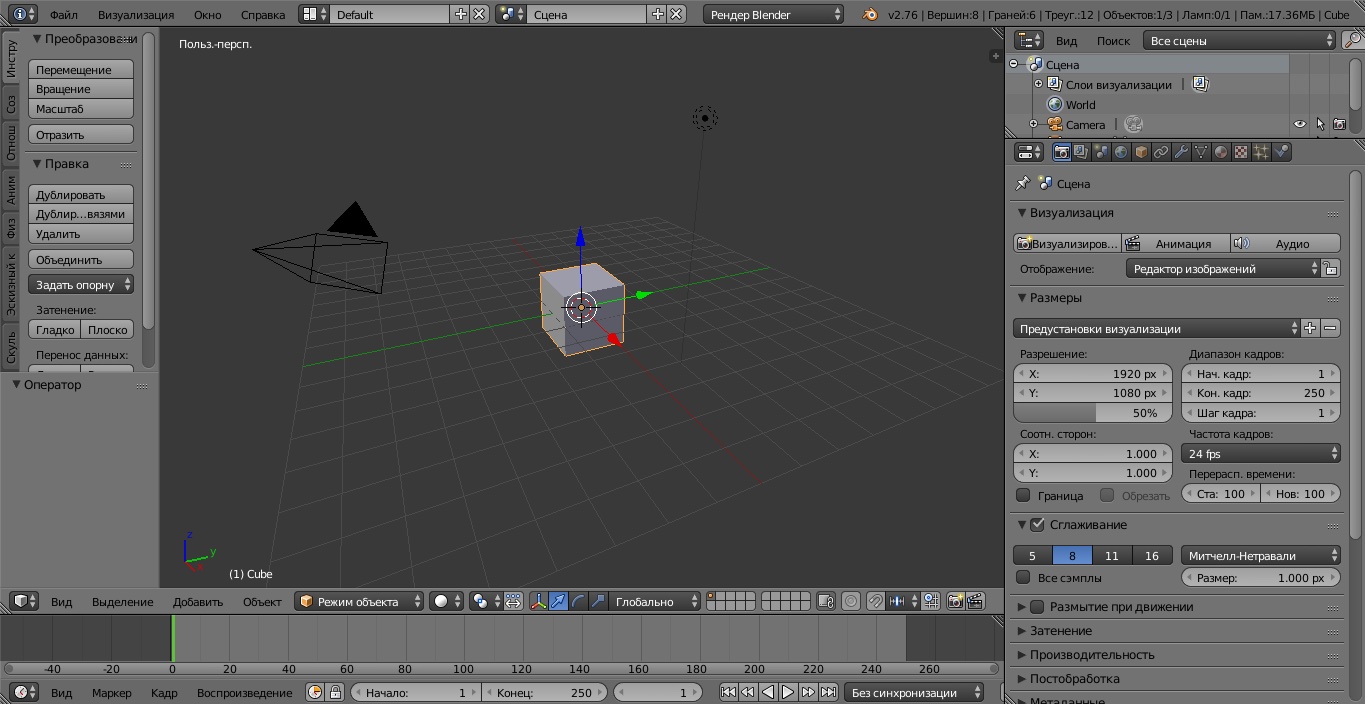Open the Scene properties tab icon
This screenshot has height=704, width=1365.
pos(1101,152)
